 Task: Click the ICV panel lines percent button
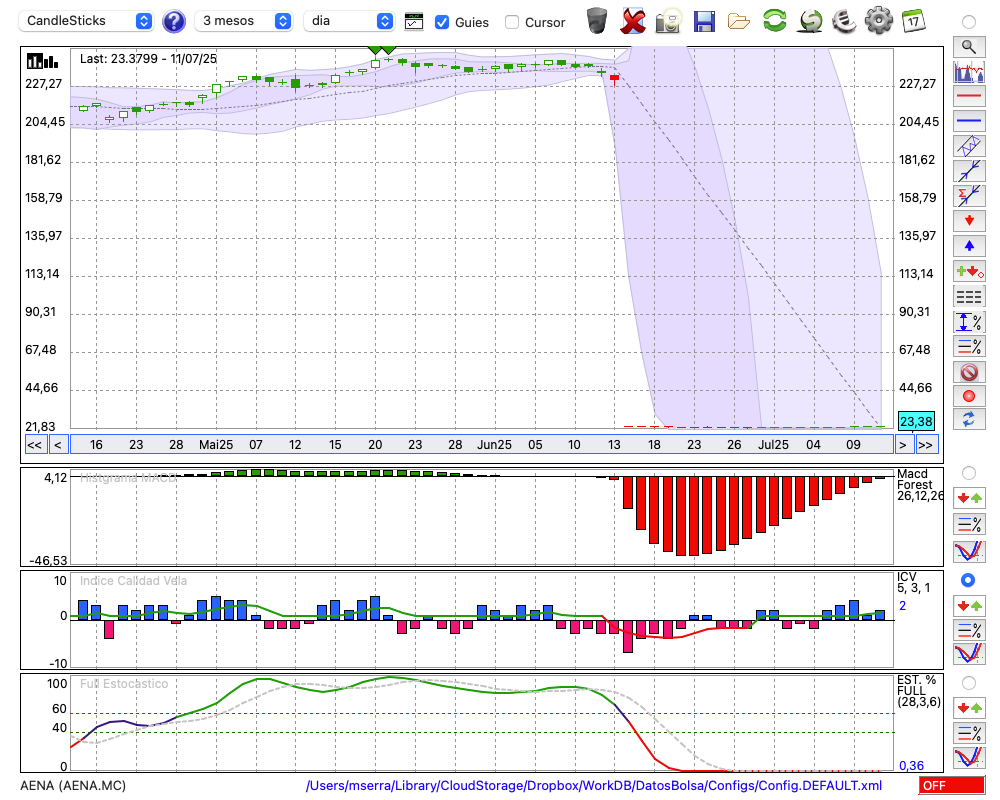[x=969, y=630]
